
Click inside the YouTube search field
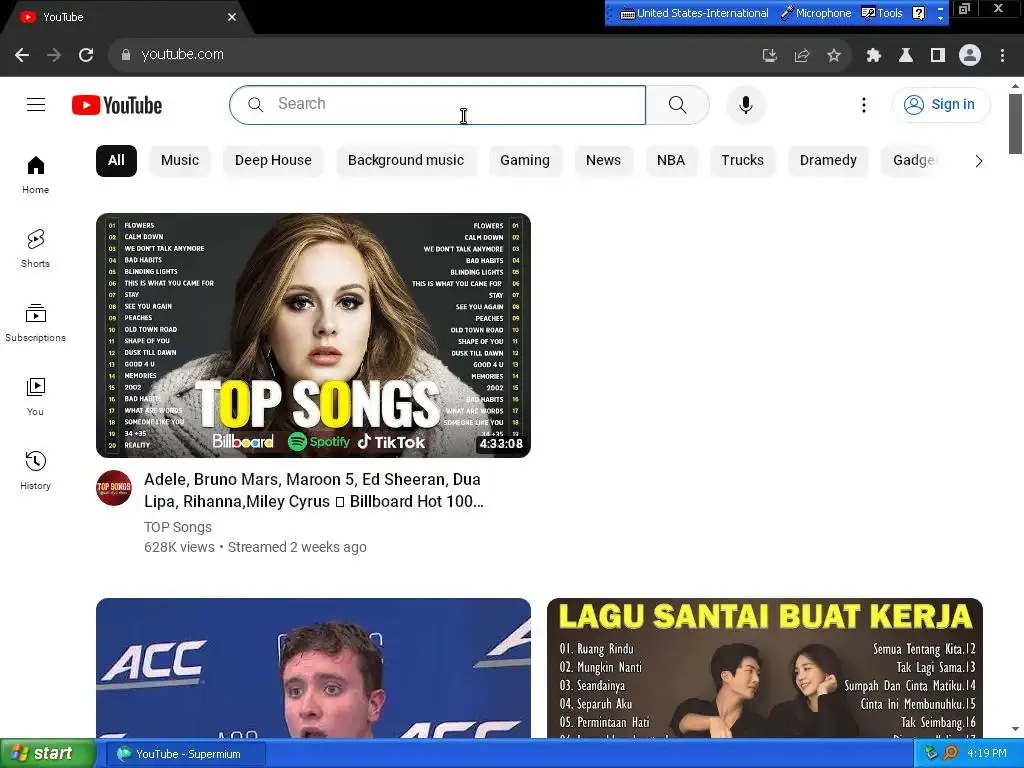[x=437, y=104]
